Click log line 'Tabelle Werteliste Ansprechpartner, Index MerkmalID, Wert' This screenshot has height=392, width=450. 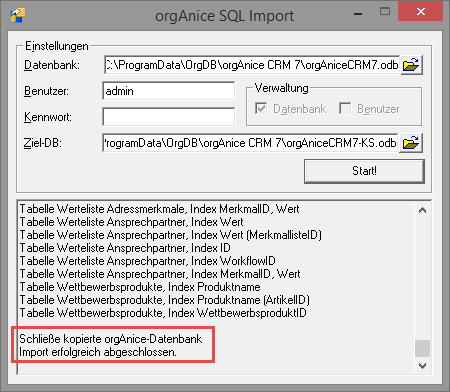coord(160,274)
